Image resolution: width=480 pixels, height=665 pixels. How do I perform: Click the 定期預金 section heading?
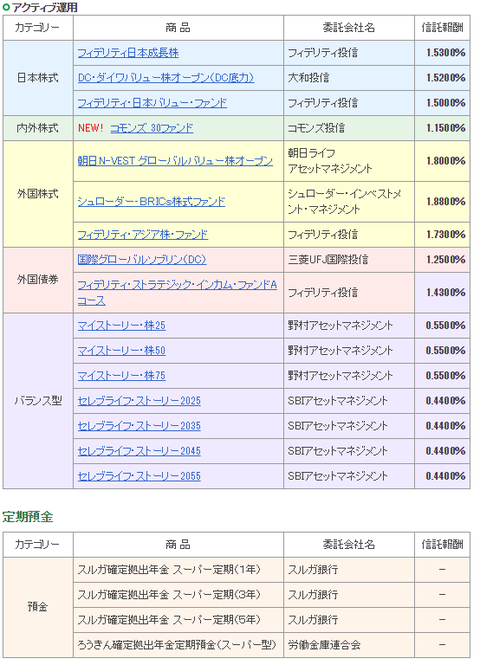[28, 517]
